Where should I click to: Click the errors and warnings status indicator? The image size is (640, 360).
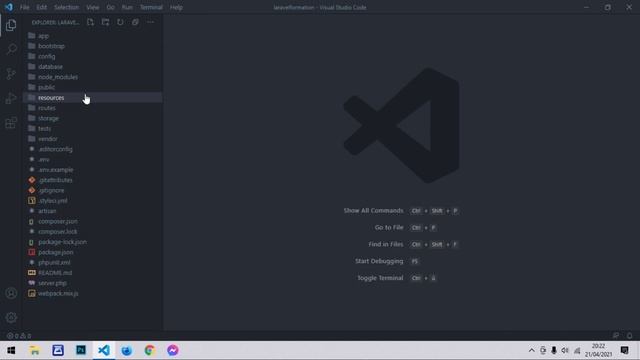point(19,336)
